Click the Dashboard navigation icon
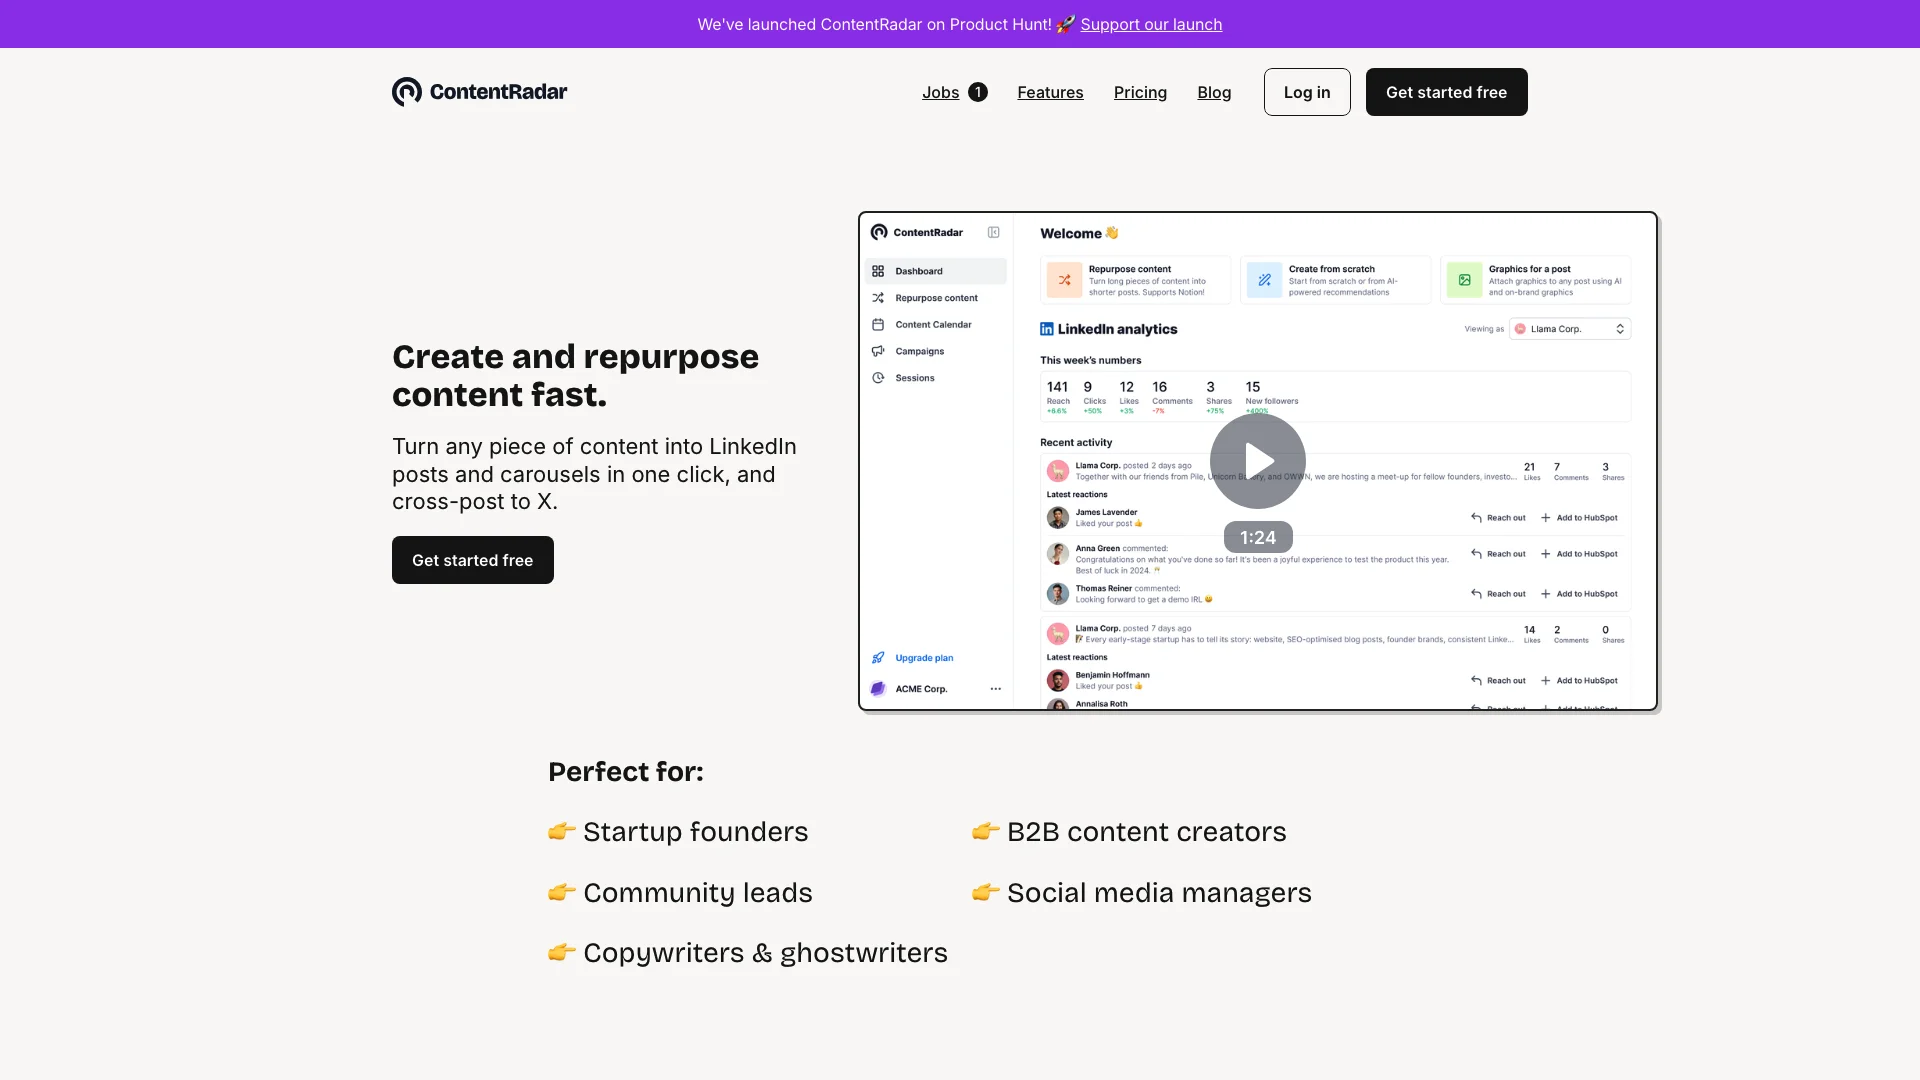Viewport: 1920px width, 1080px height. point(878,270)
